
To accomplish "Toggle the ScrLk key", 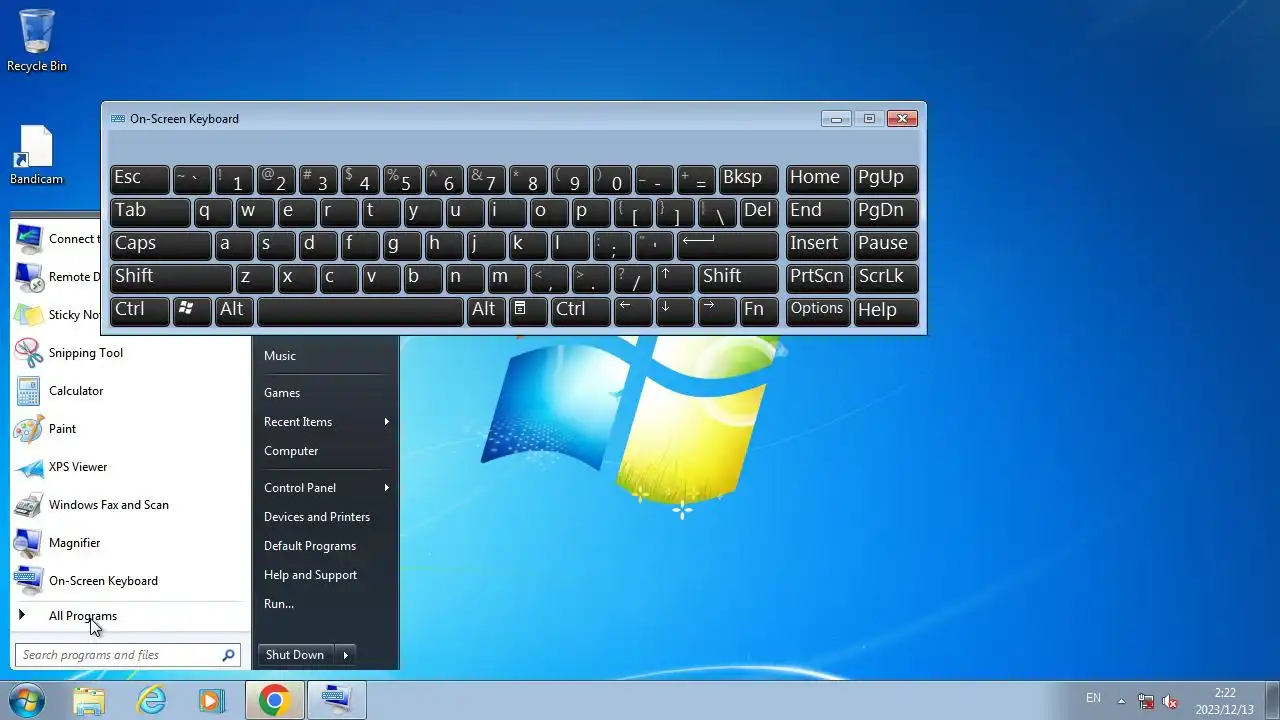I will [x=886, y=278].
